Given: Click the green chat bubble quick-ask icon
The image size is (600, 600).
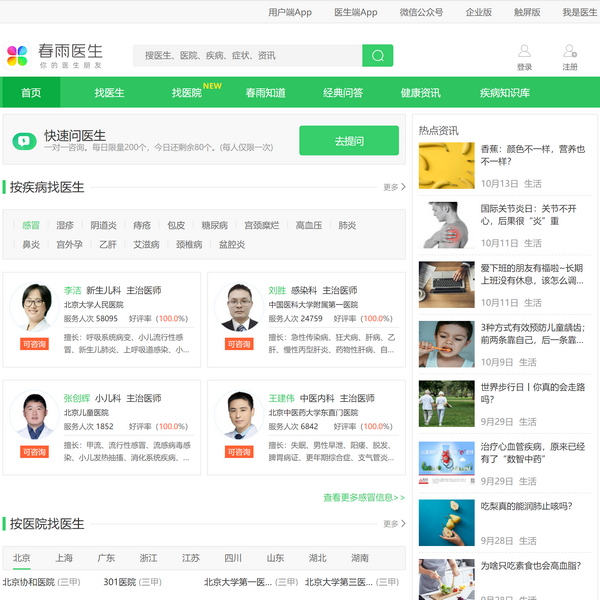Looking at the screenshot, I should [x=24, y=141].
